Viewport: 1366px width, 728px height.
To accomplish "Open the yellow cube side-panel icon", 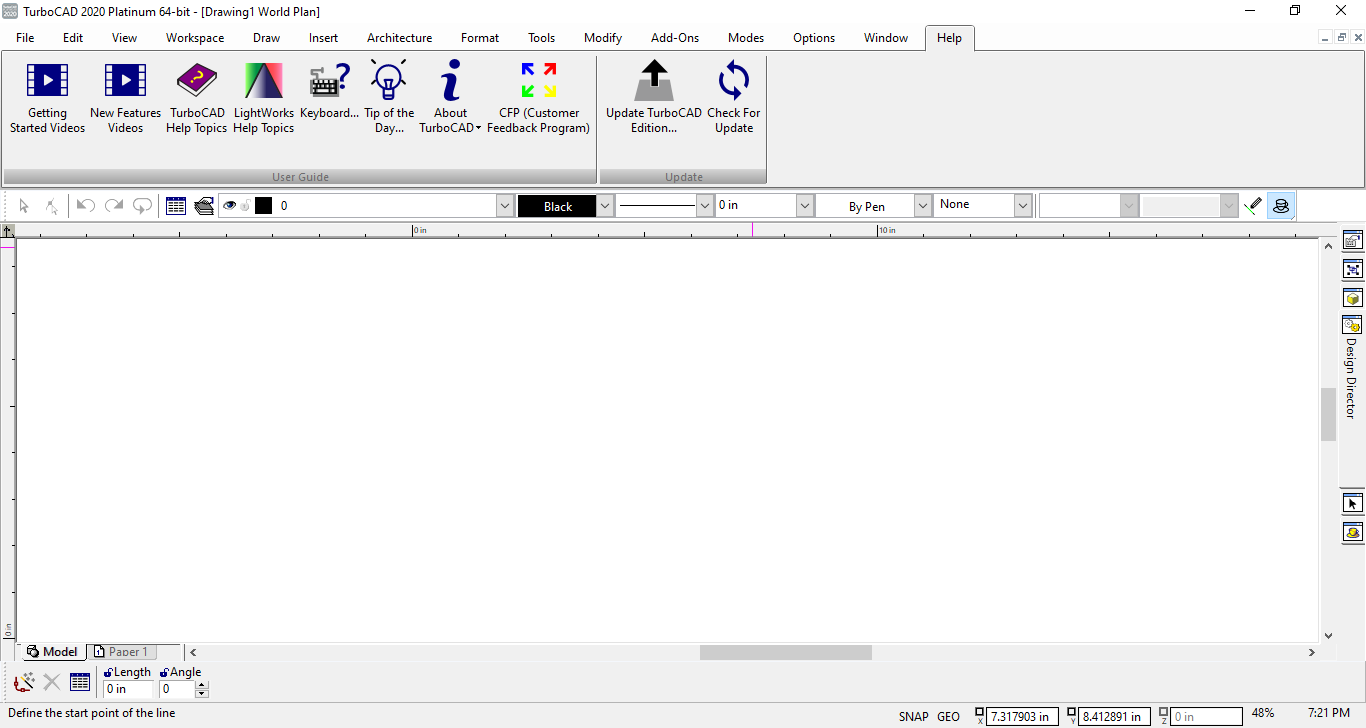I will click(x=1353, y=298).
